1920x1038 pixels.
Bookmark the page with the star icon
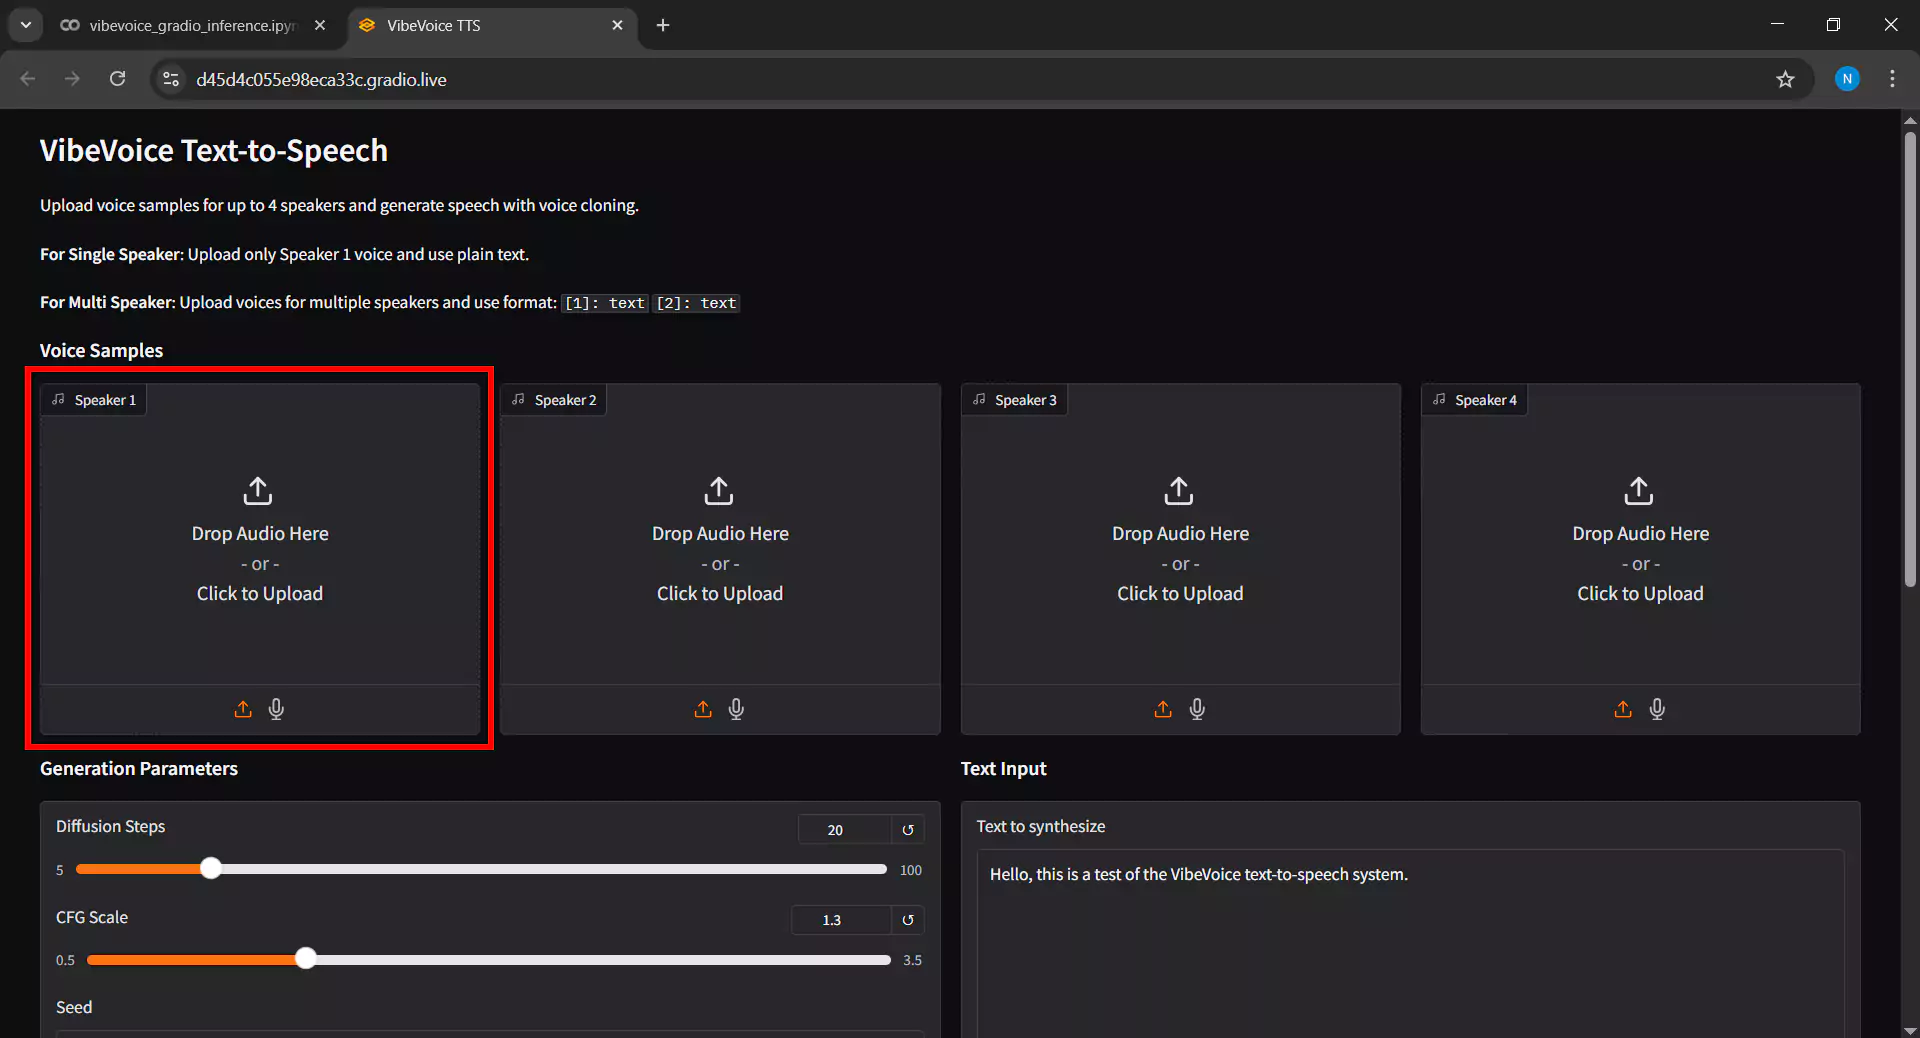(1787, 79)
